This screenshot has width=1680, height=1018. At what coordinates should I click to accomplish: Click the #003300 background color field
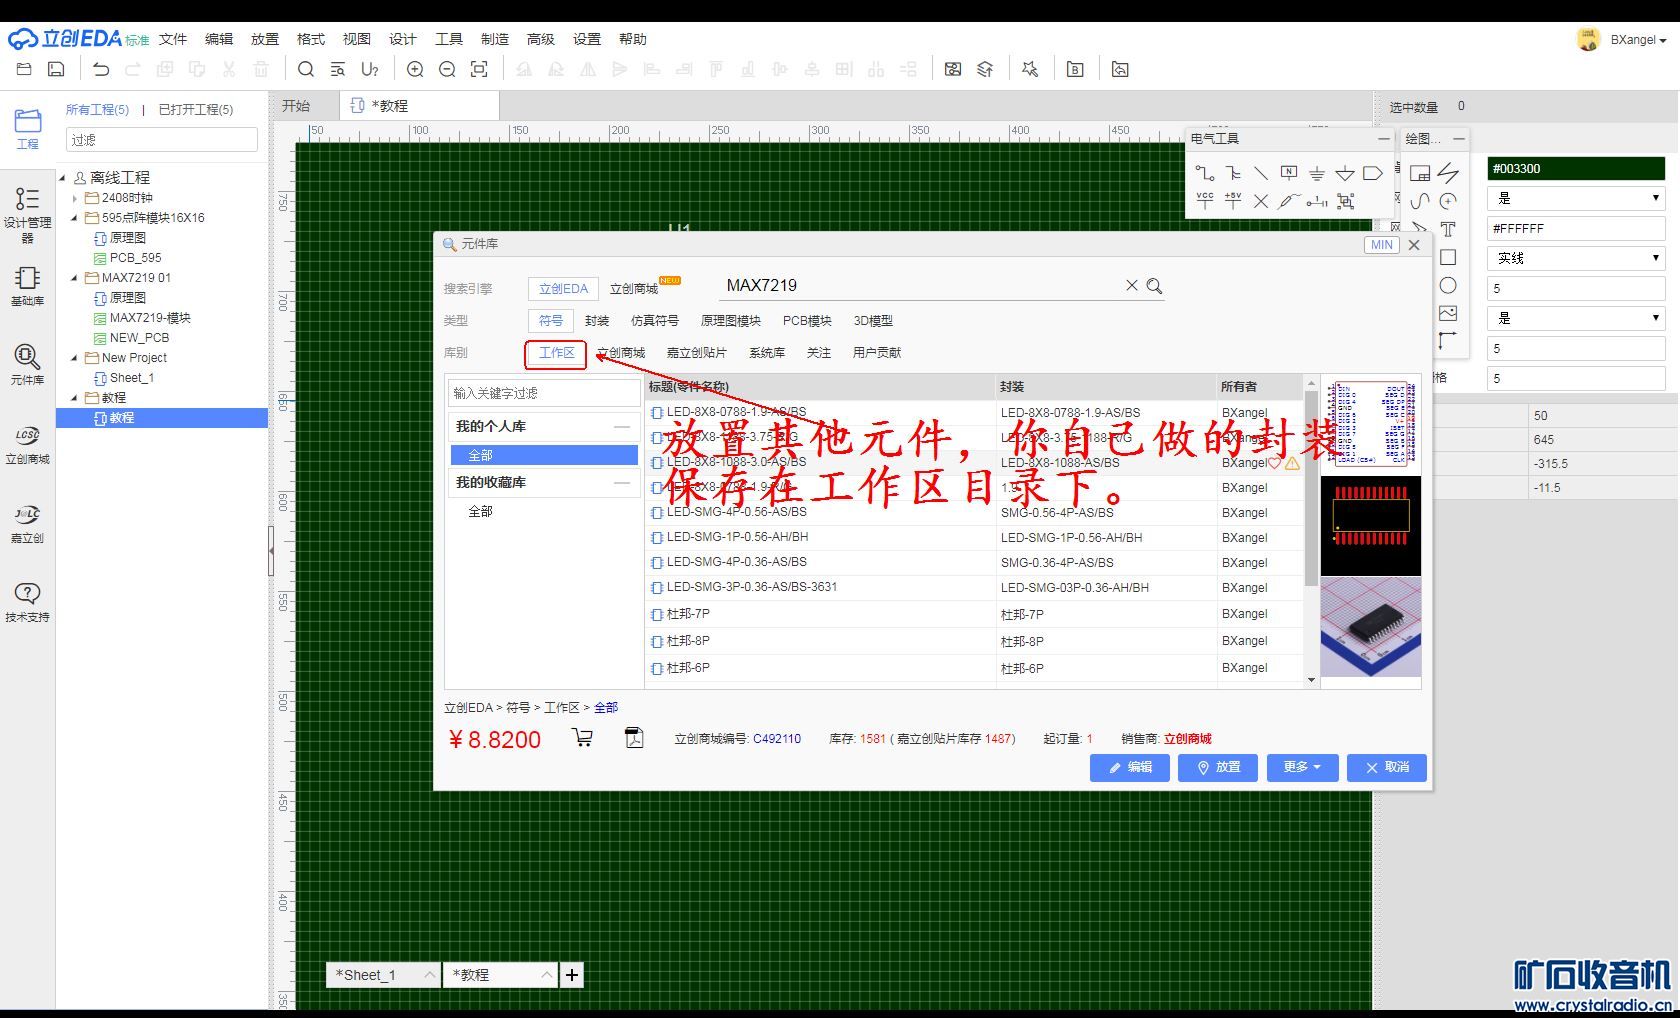click(1576, 169)
